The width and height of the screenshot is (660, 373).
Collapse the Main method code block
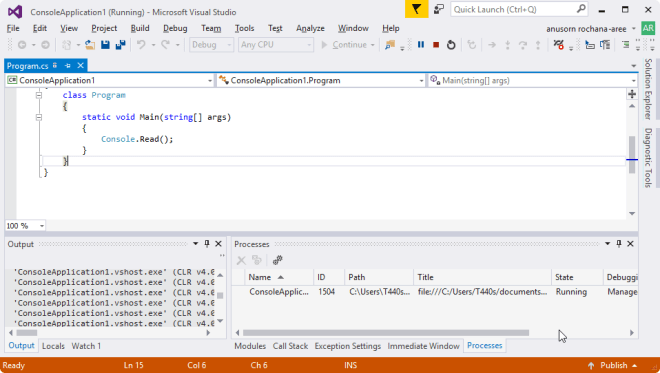click(39, 117)
